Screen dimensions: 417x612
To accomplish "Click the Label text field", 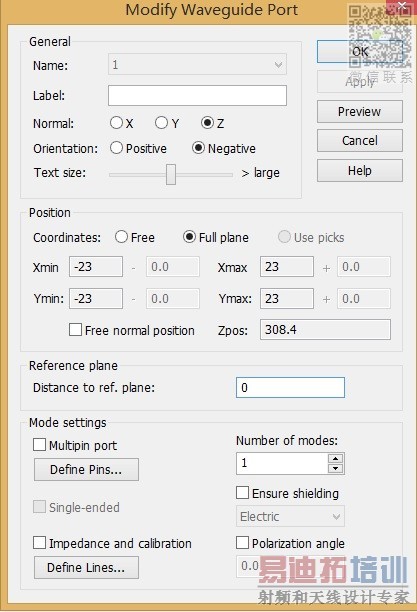I will tap(197, 96).
